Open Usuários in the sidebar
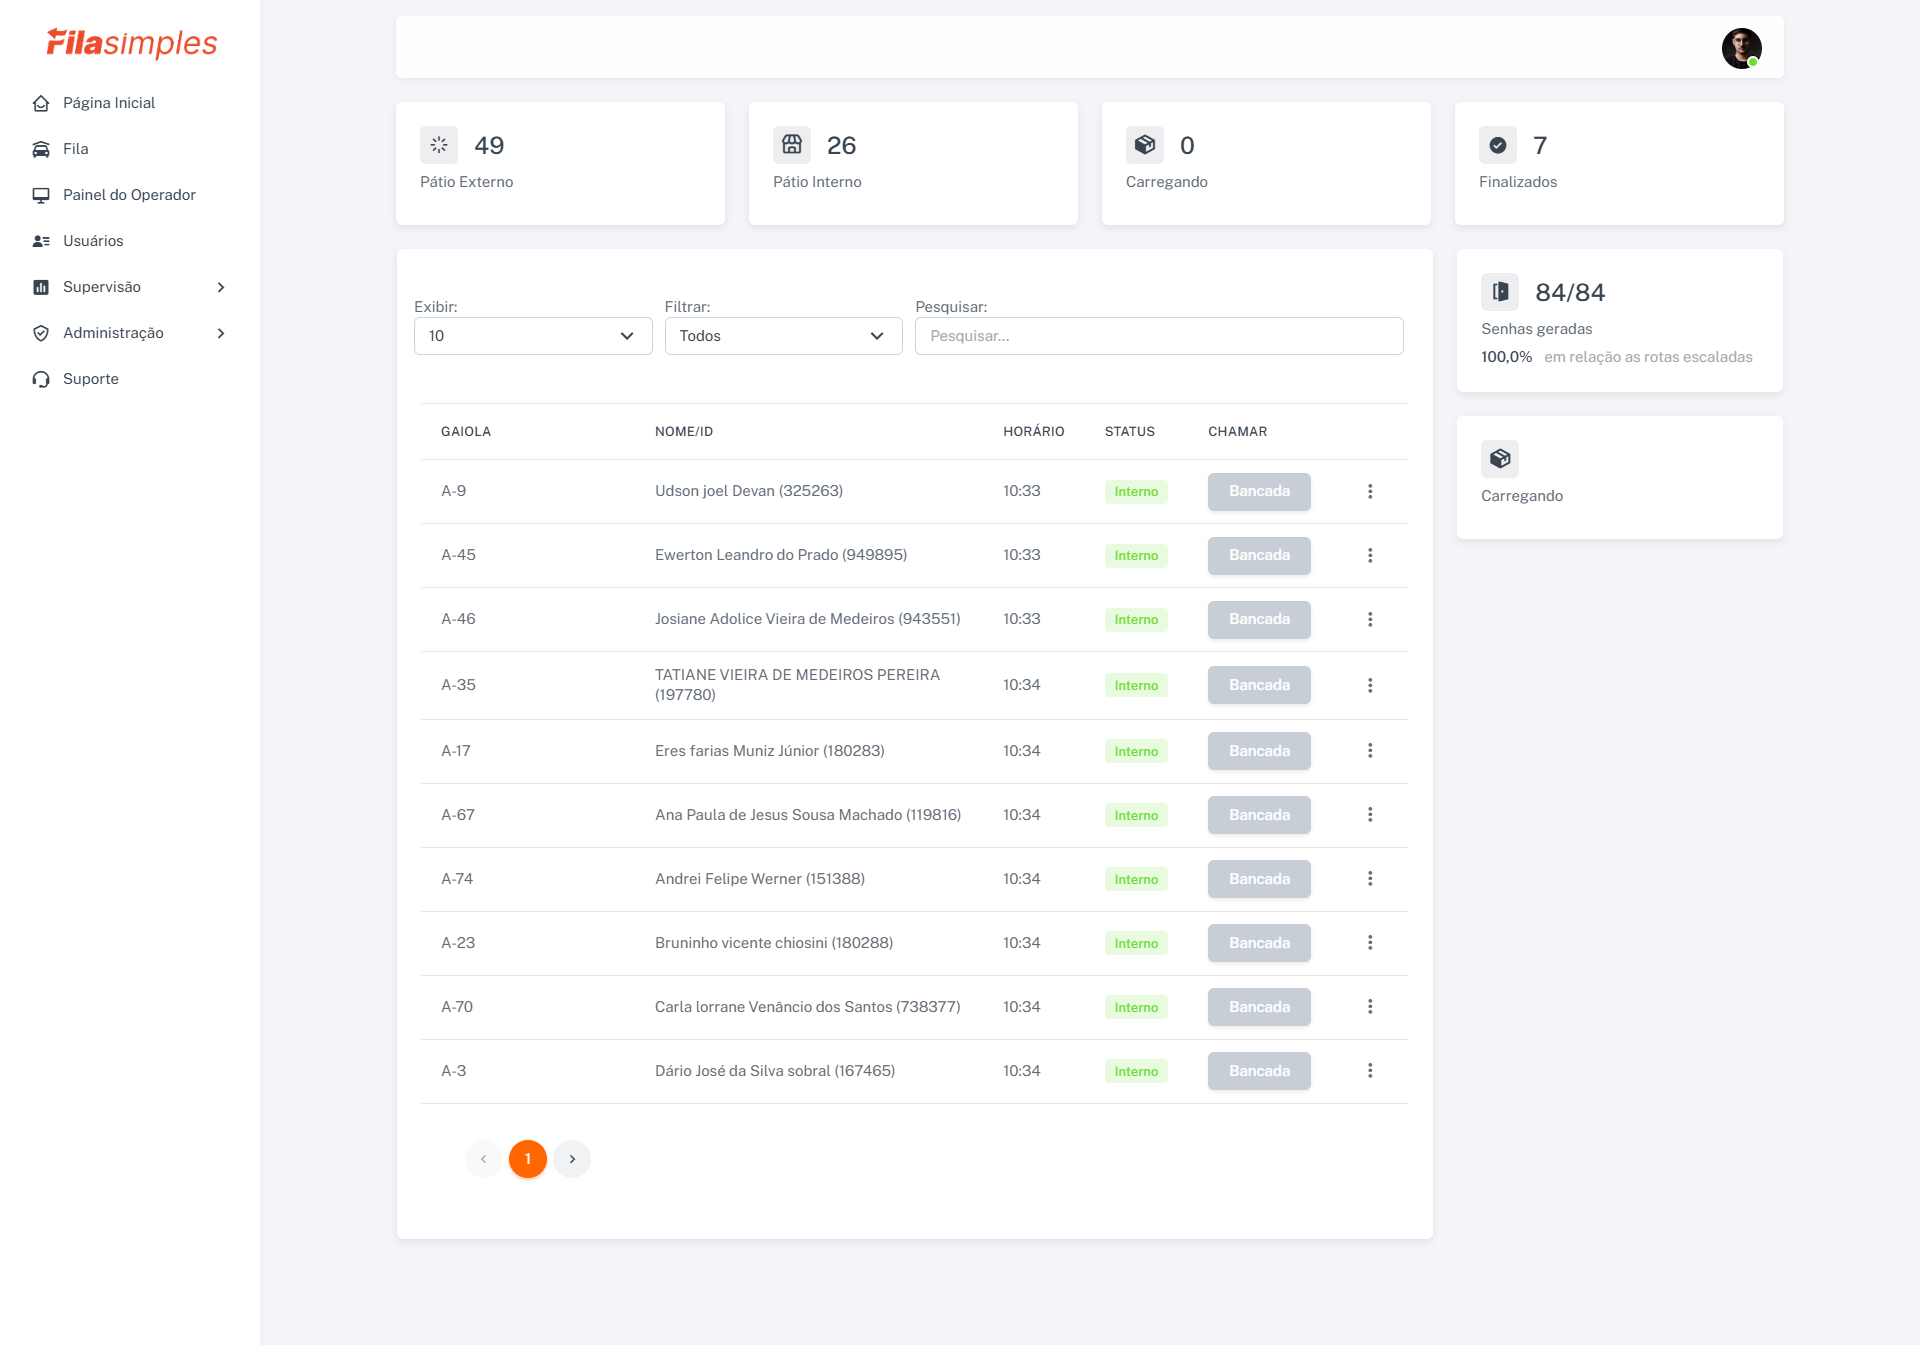Image resolution: width=1920 pixels, height=1345 pixels. point(92,241)
